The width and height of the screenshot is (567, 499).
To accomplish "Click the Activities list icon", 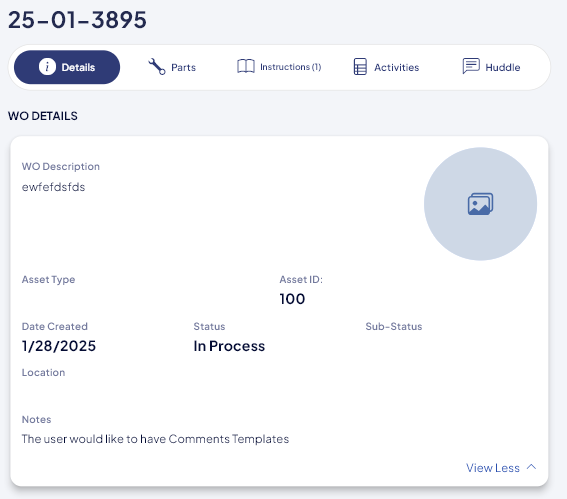I will tap(360, 67).
